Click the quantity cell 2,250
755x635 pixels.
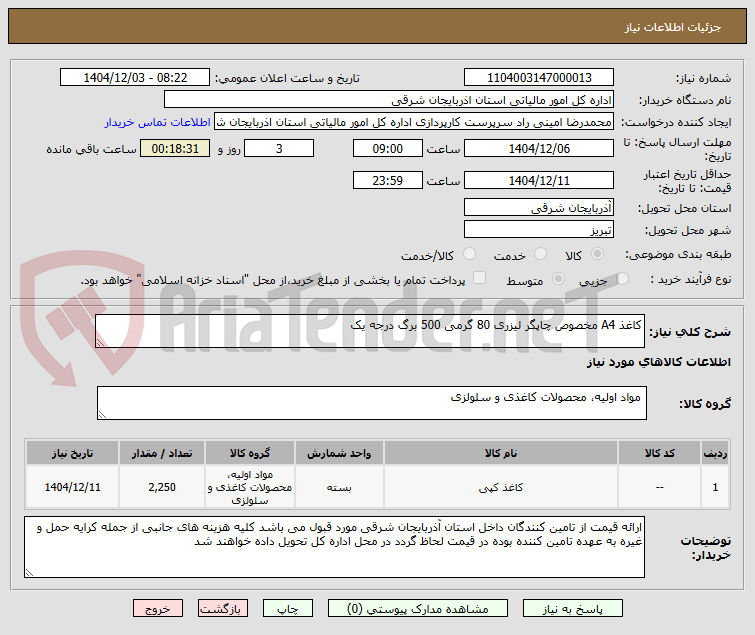162,487
